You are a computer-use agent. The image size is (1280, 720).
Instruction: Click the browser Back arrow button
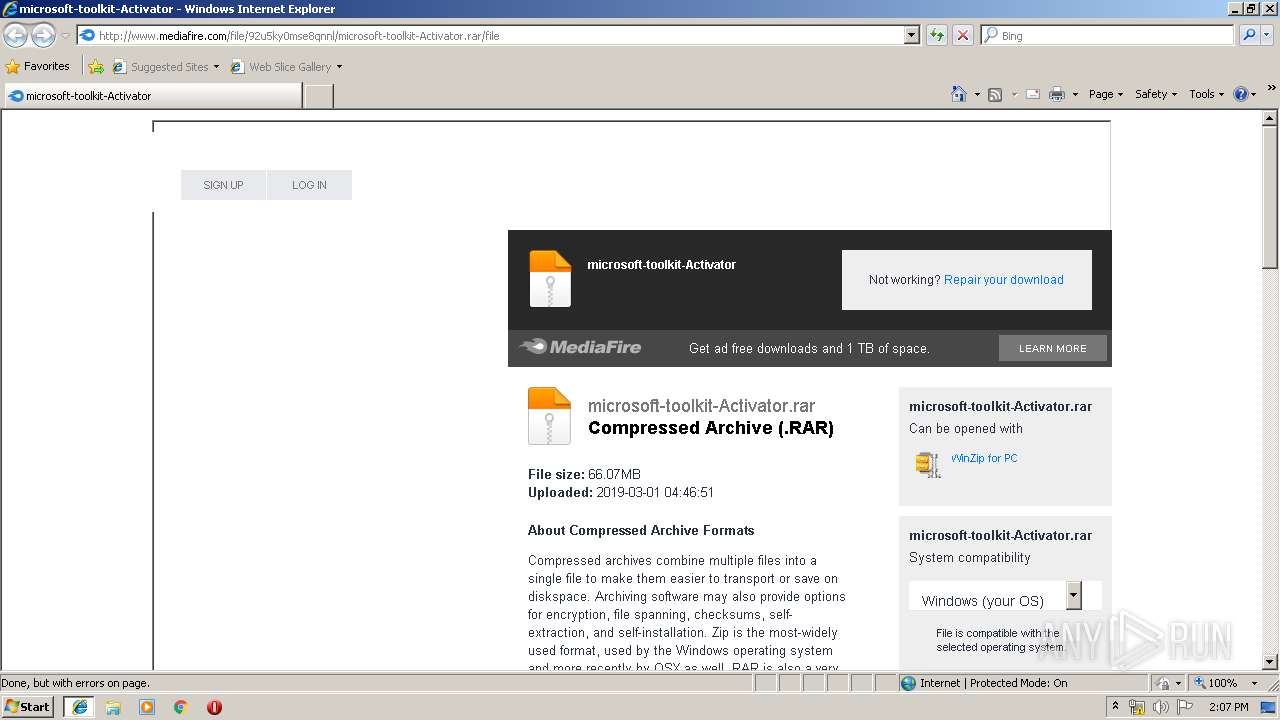(x=16, y=36)
